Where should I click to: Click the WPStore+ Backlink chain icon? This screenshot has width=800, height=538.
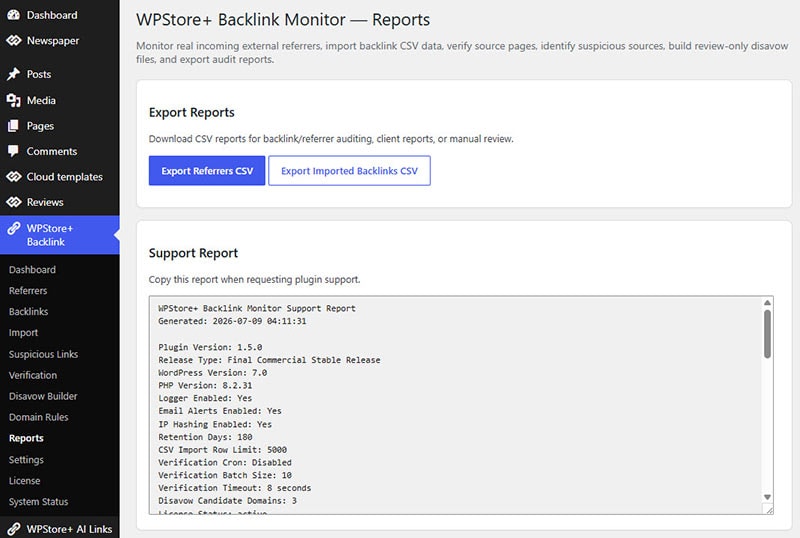(13, 228)
